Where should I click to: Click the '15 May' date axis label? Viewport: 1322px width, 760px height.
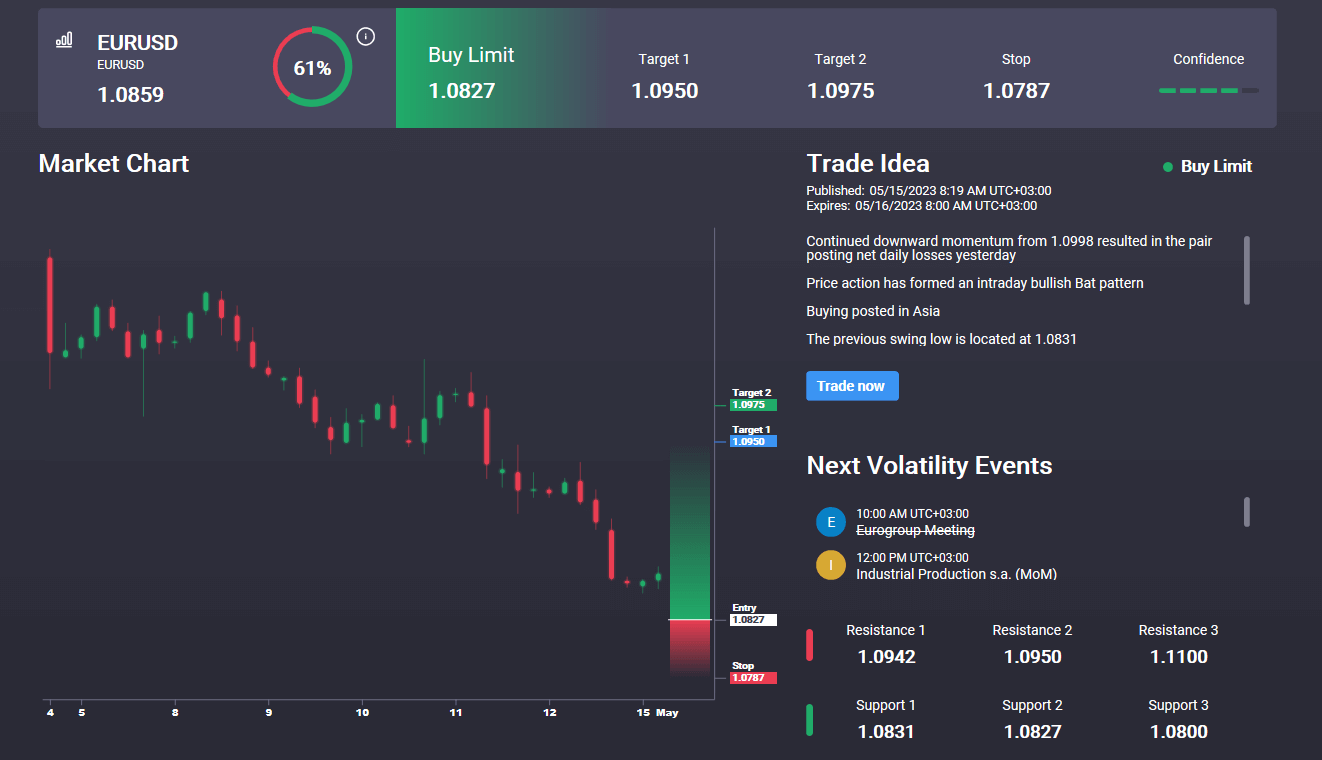tap(658, 713)
